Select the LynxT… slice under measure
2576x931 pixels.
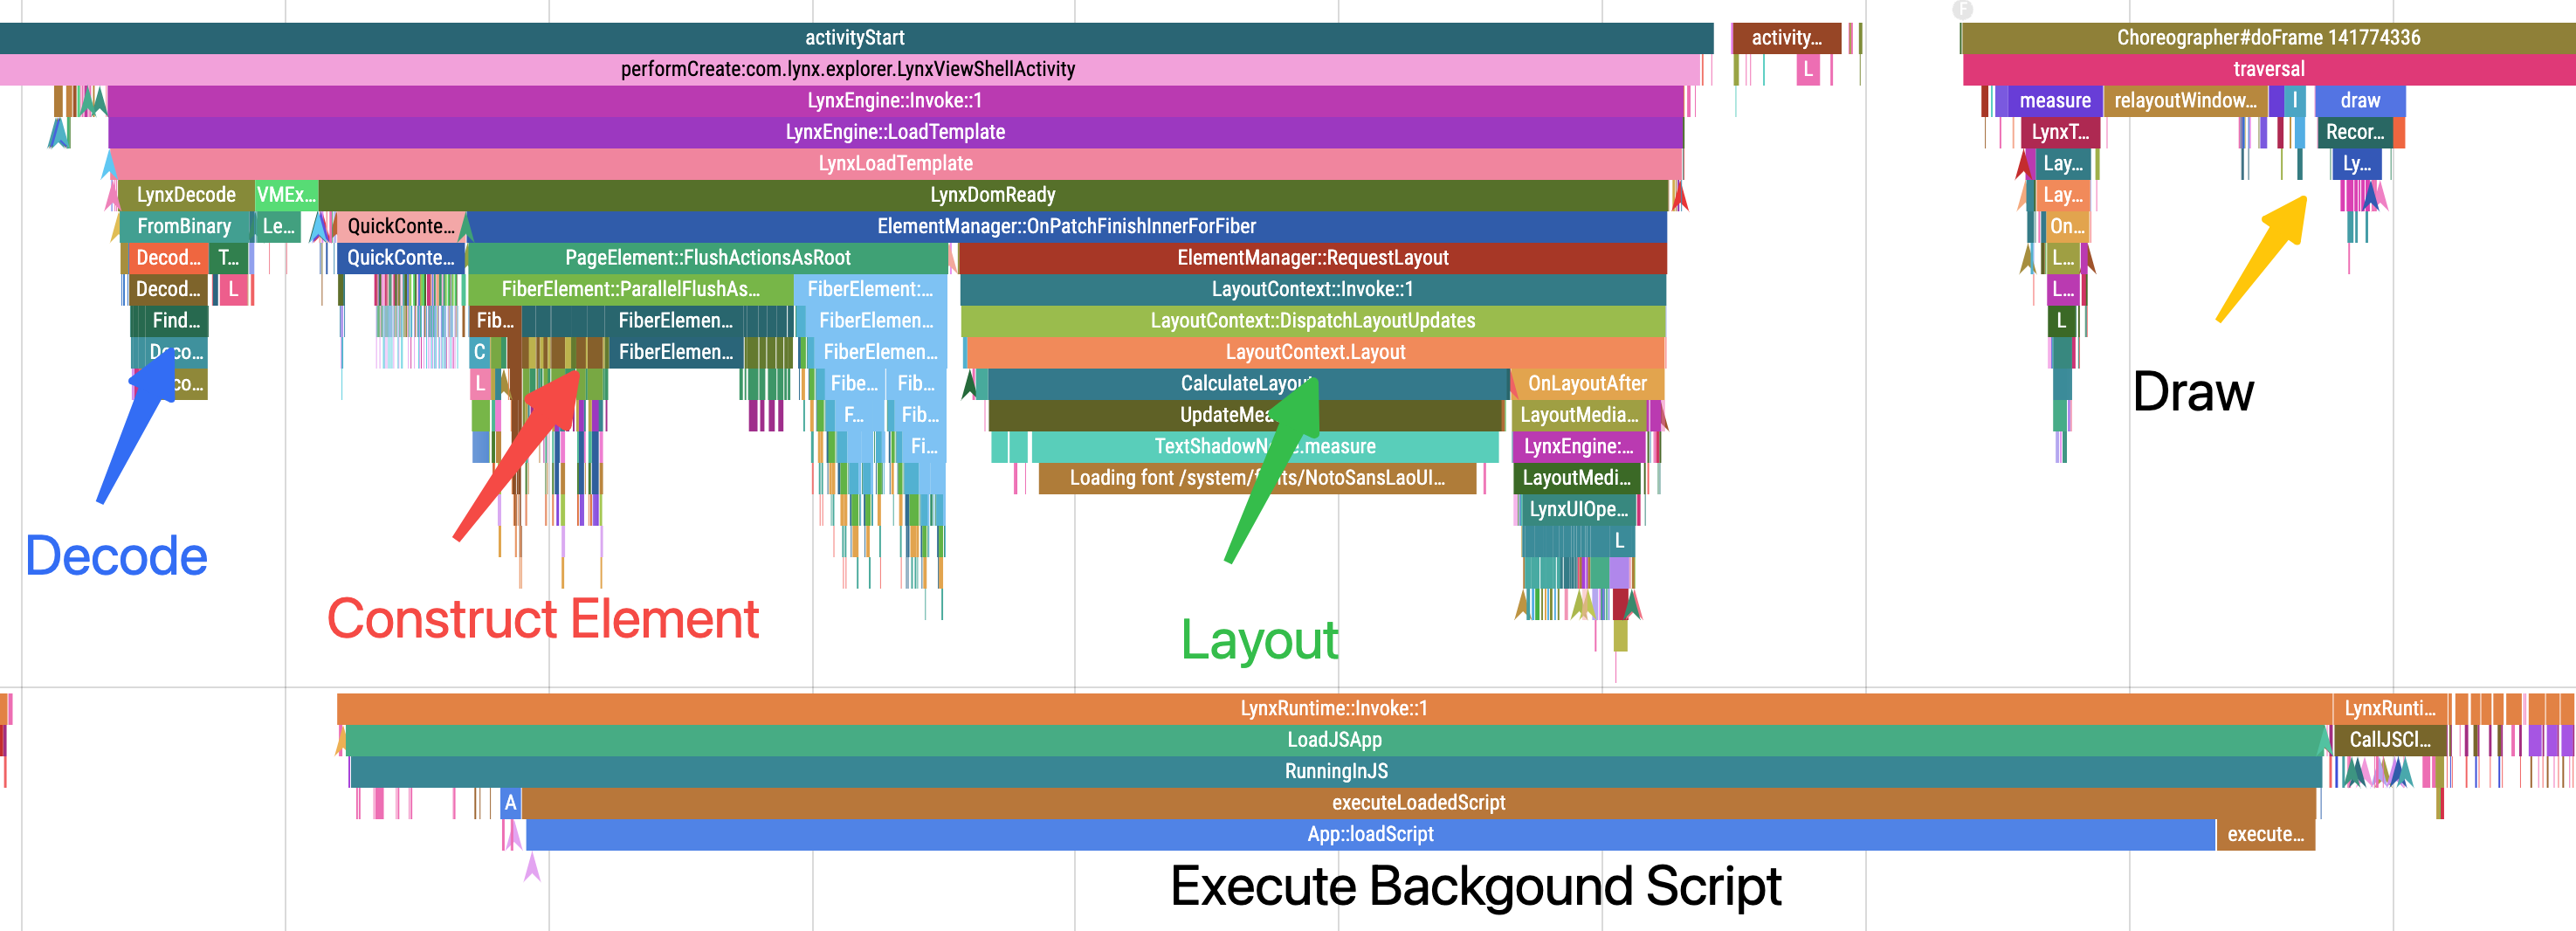(x=2060, y=132)
